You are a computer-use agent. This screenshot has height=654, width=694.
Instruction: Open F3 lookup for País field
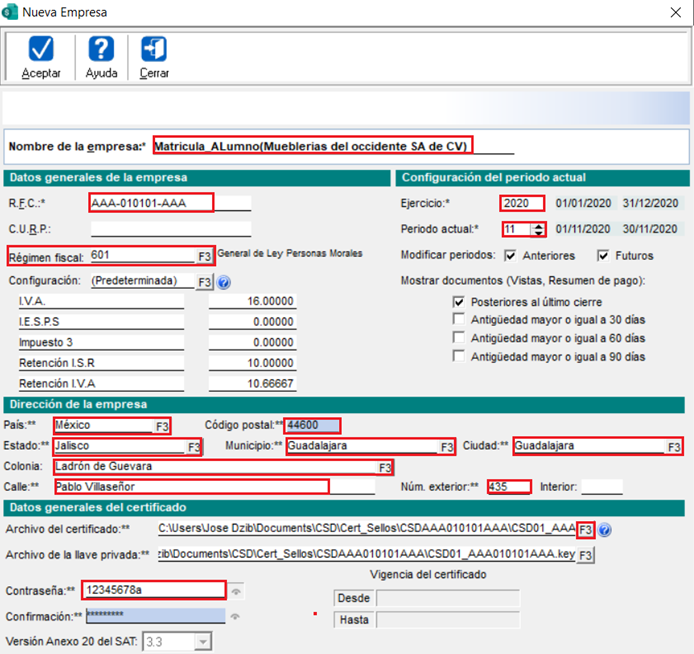pyautogui.click(x=162, y=426)
